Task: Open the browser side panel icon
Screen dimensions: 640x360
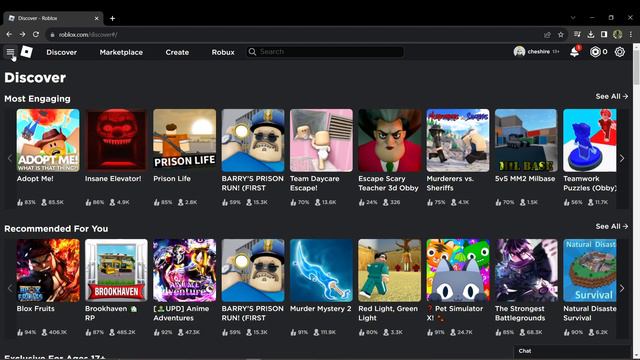Action: point(604,35)
